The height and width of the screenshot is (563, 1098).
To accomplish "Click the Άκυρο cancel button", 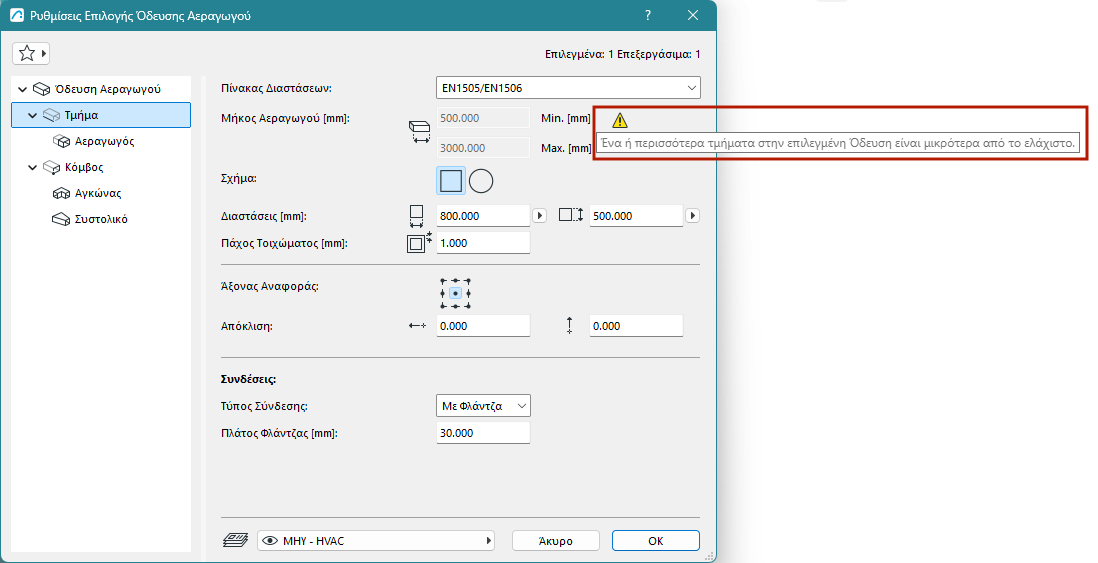I will pyautogui.click(x=556, y=541).
